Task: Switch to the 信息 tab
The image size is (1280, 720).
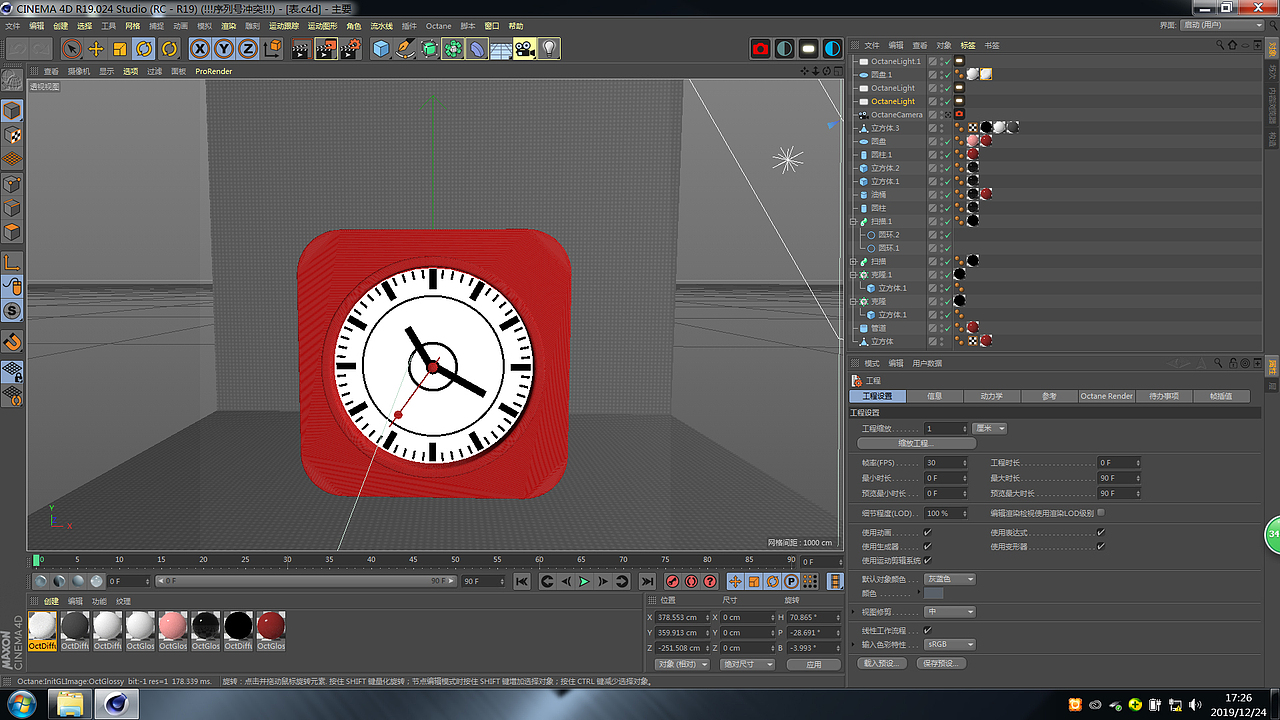Action: pos(934,396)
